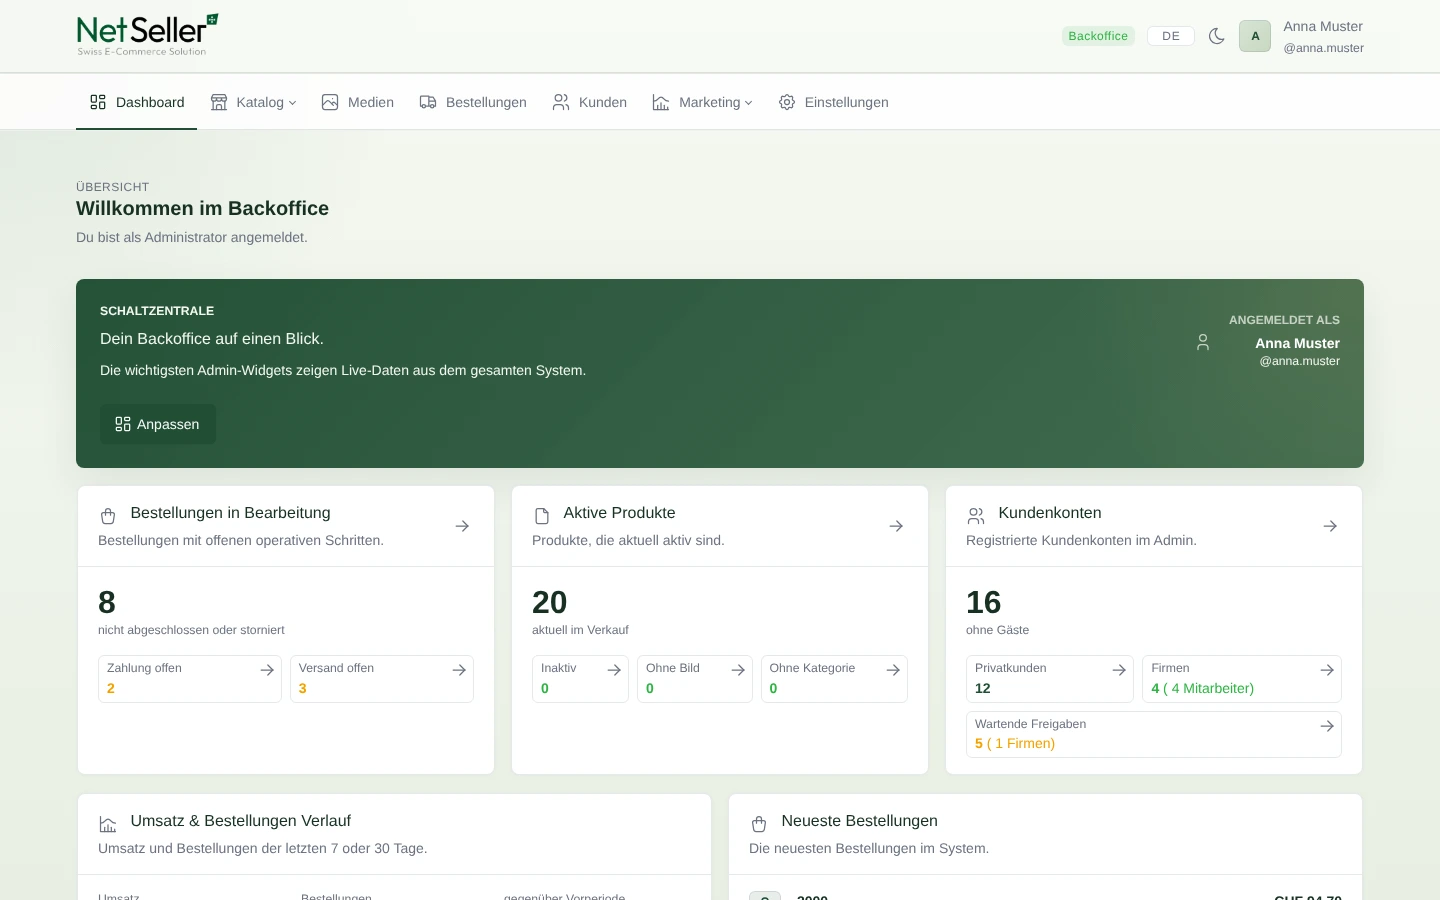Click the document icon beside Aktive Produkte

542,516
